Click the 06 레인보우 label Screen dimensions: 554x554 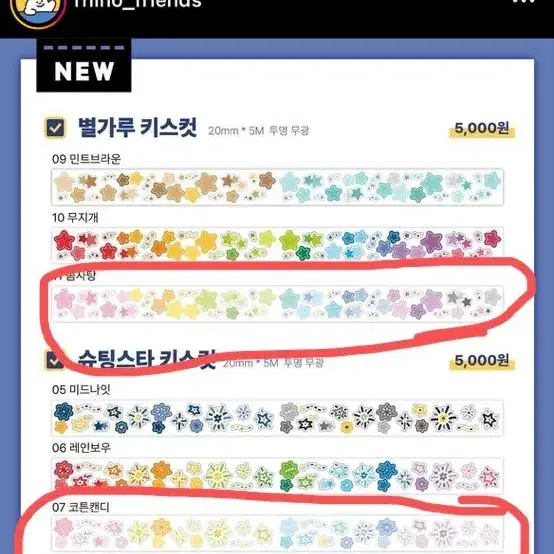[x=81, y=448]
